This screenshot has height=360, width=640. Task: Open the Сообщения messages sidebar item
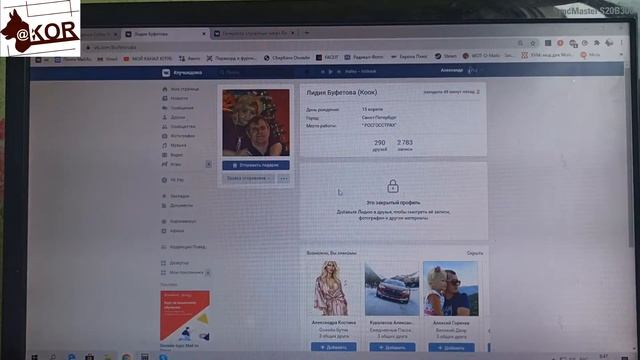tap(178, 108)
